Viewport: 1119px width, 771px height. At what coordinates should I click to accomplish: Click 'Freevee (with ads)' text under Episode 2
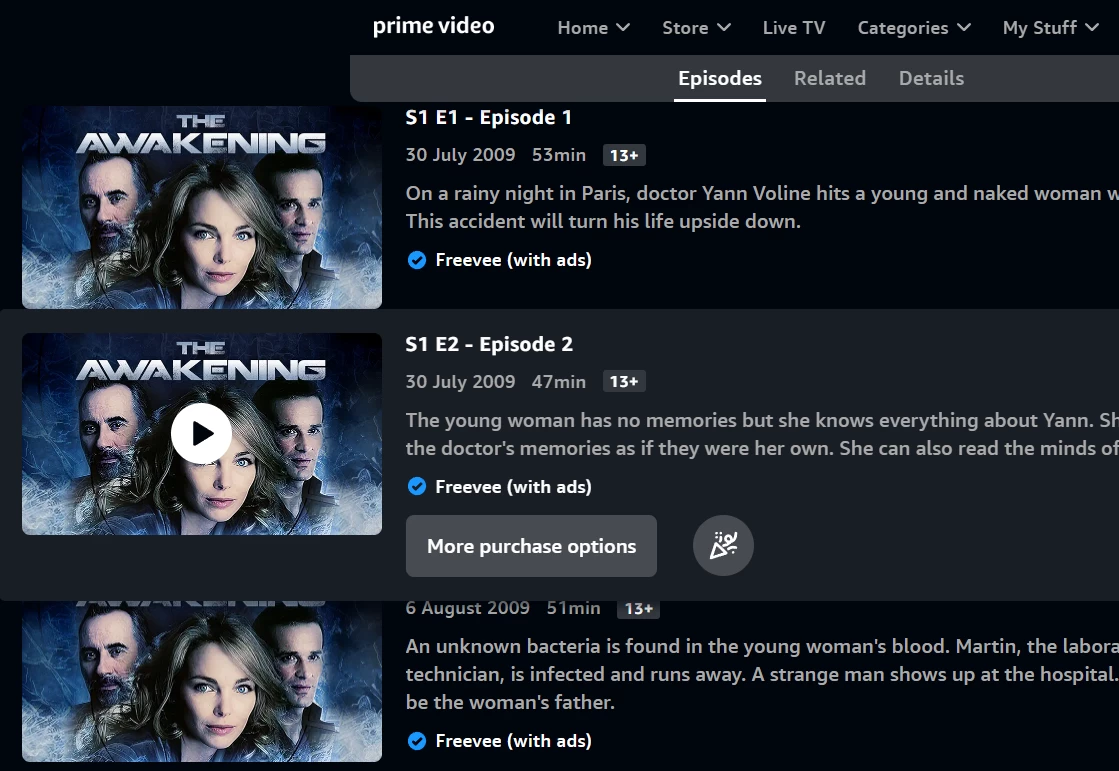coord(513,487)
